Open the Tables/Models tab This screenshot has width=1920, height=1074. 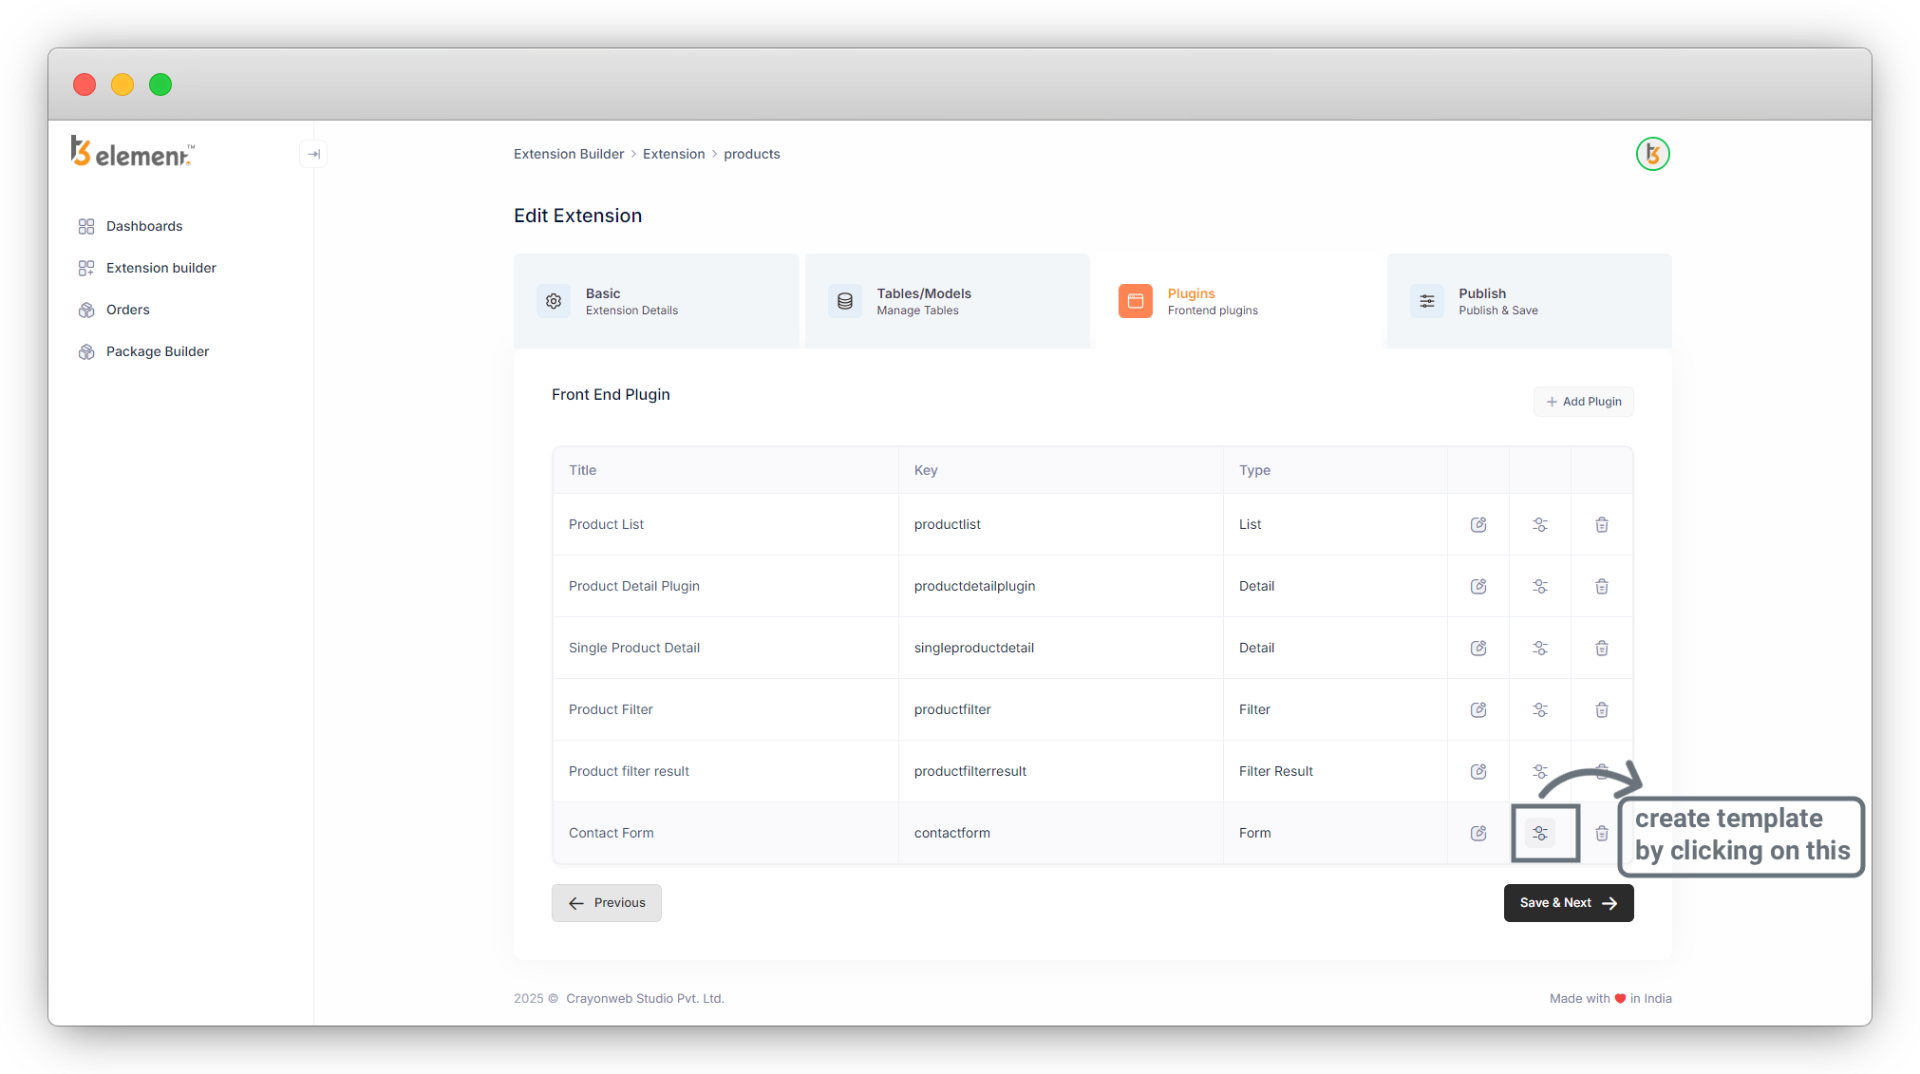point(946,301)
